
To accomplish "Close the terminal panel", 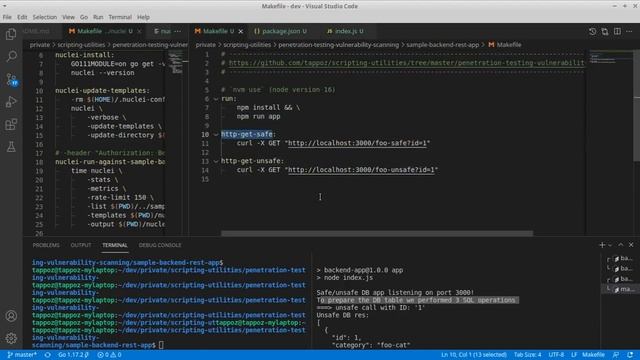I will (x=631, y=244).
